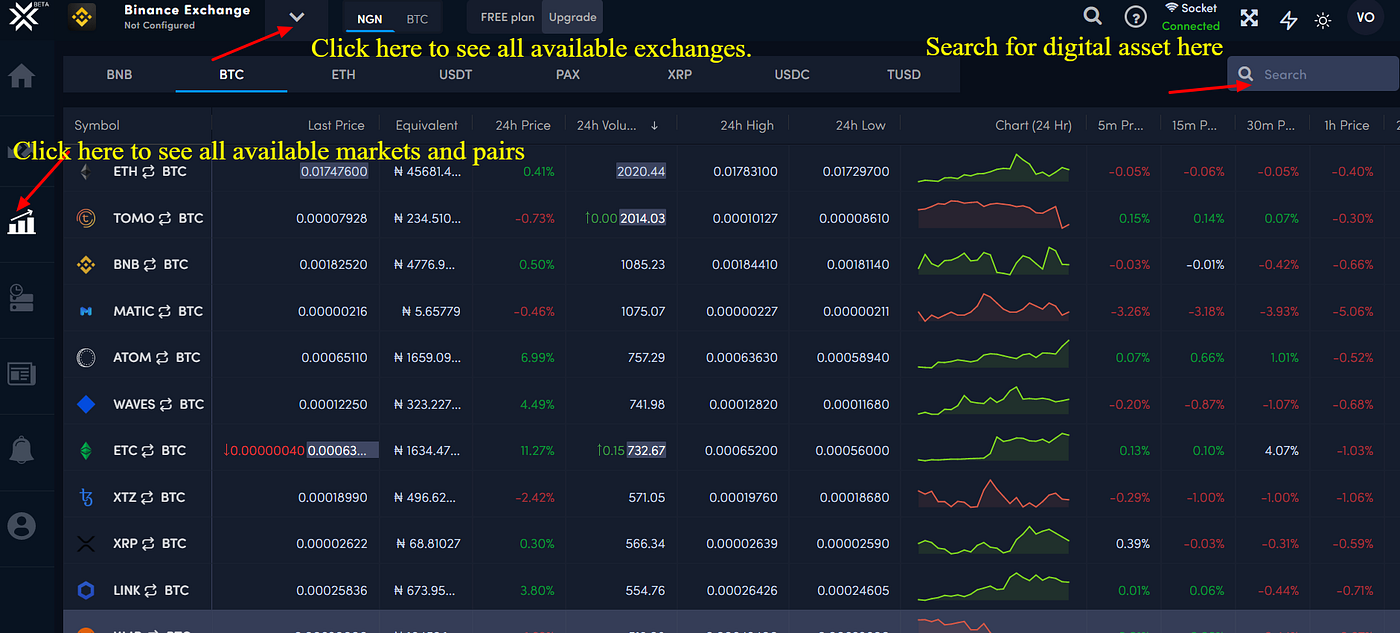Click the WAVES coin icon

point(86,405)
